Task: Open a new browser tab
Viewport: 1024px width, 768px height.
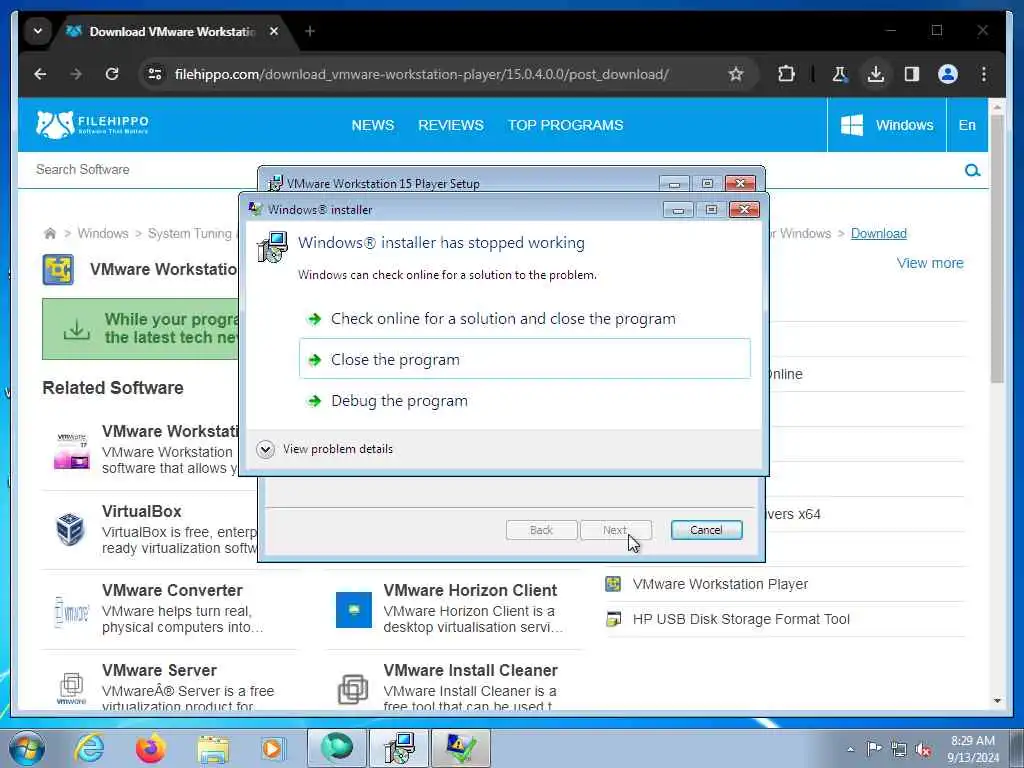Action: pos(310,31)
